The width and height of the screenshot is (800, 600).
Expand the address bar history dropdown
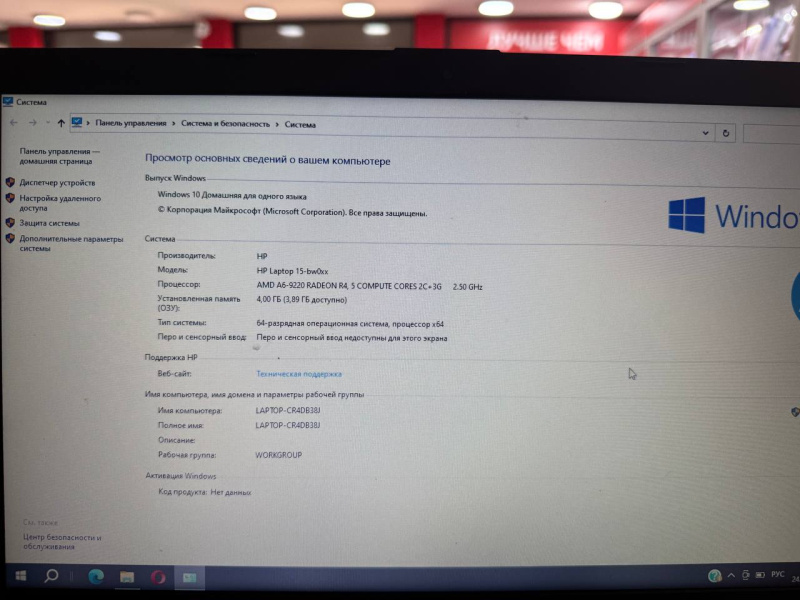pyautogui.click(x=706, y=133)
